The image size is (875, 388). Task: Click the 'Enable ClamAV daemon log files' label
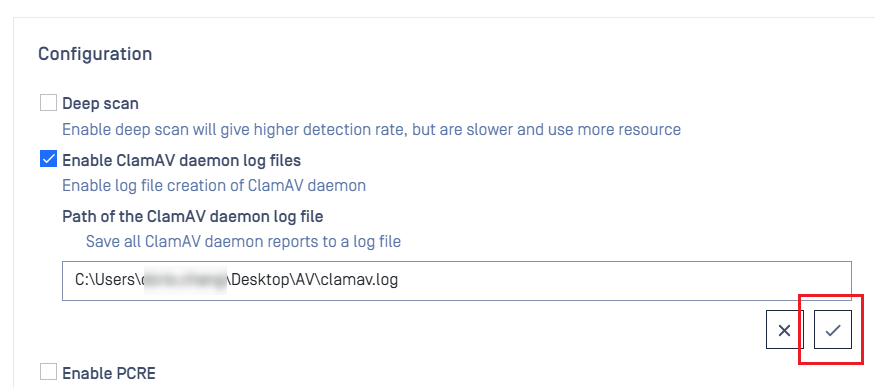[x=181, y=161]
